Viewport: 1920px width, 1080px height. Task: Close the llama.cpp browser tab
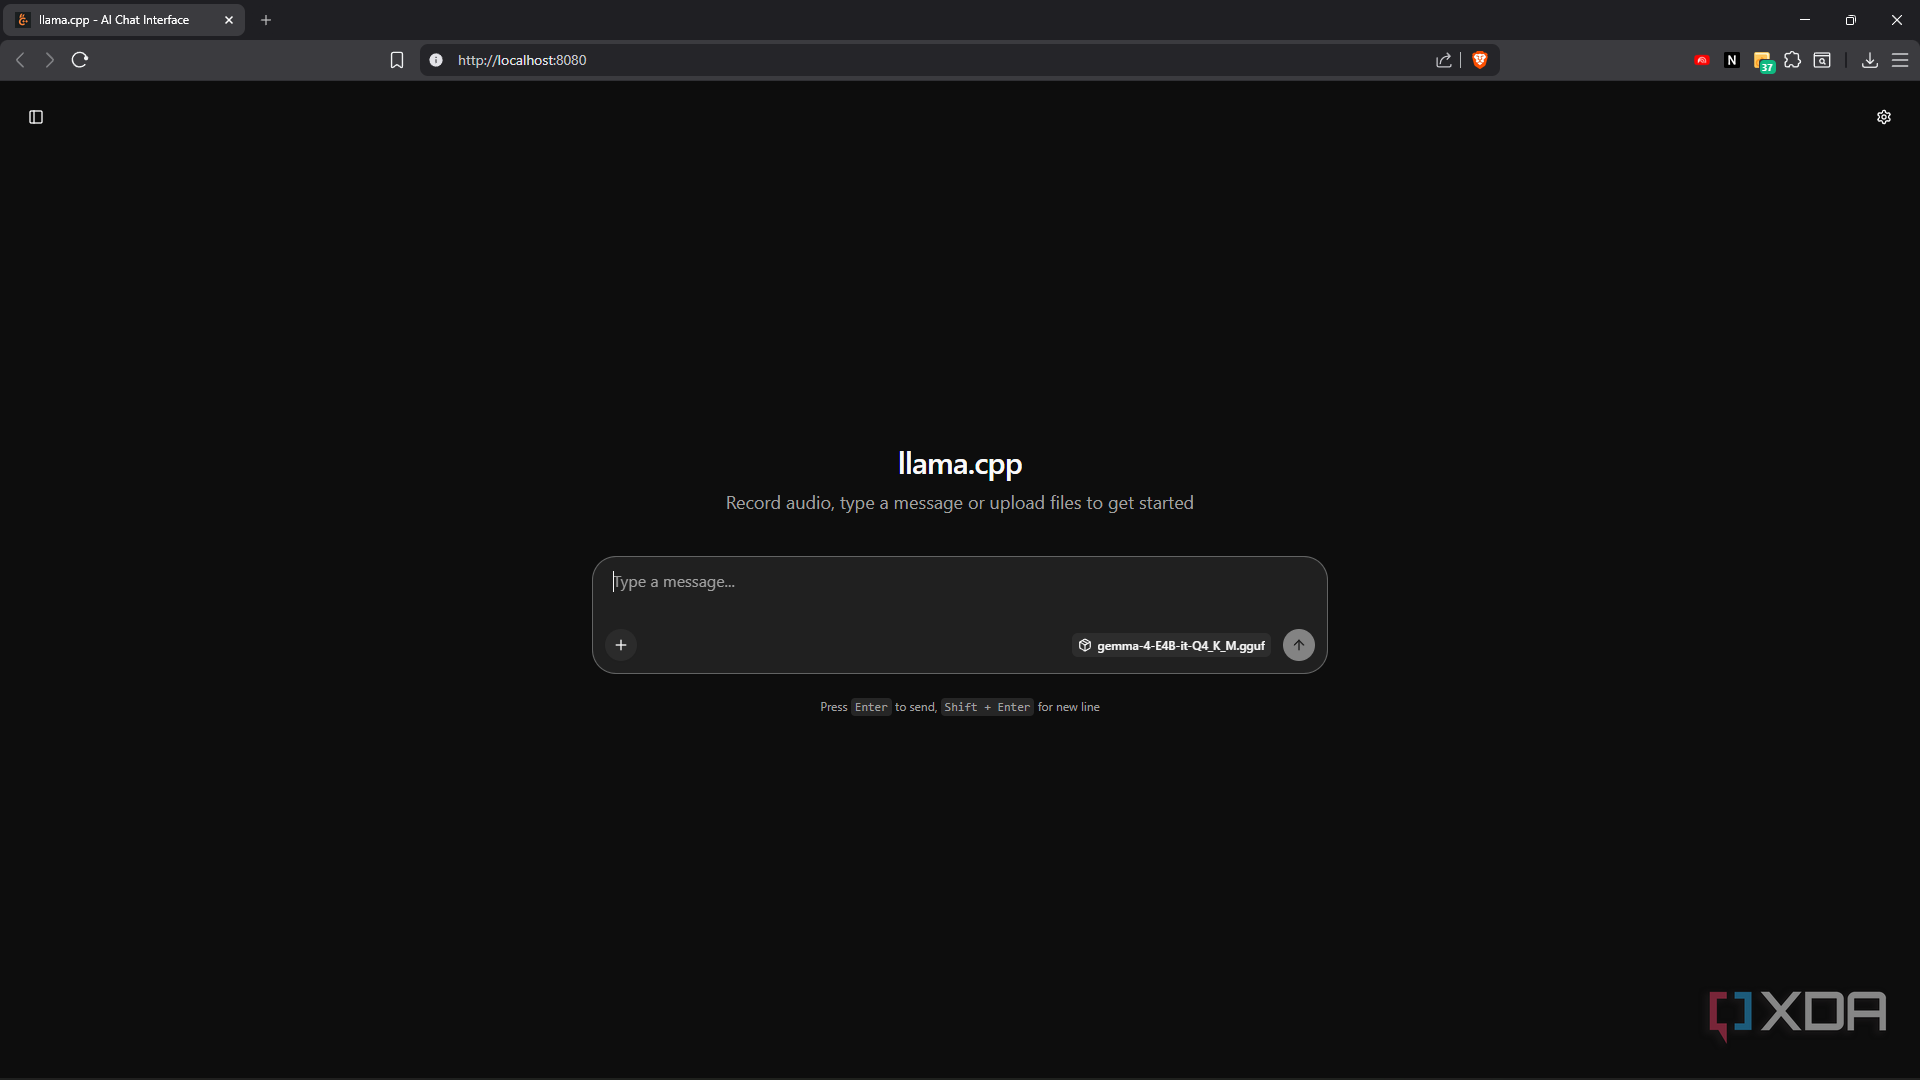[229, 20]
